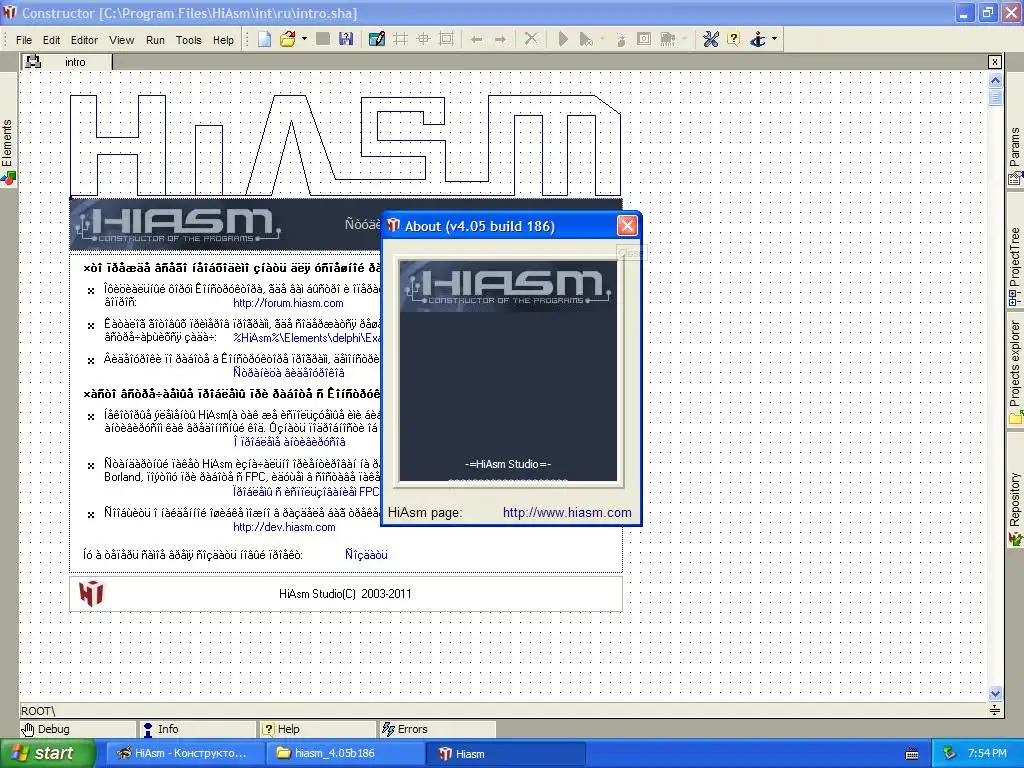The height and width of the screenshot is (768, 1024).
Task: Select the intro document tab
Action: (x=75, y=62)
